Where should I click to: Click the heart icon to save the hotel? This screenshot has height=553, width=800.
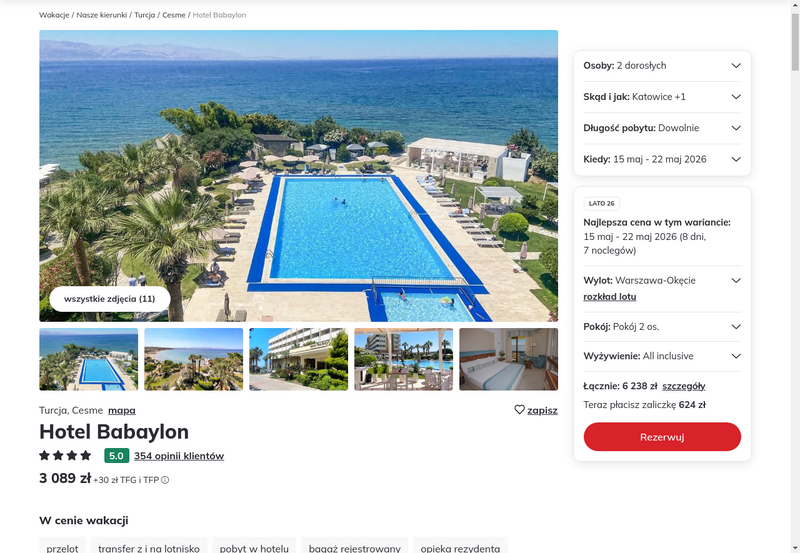point(519,410)
